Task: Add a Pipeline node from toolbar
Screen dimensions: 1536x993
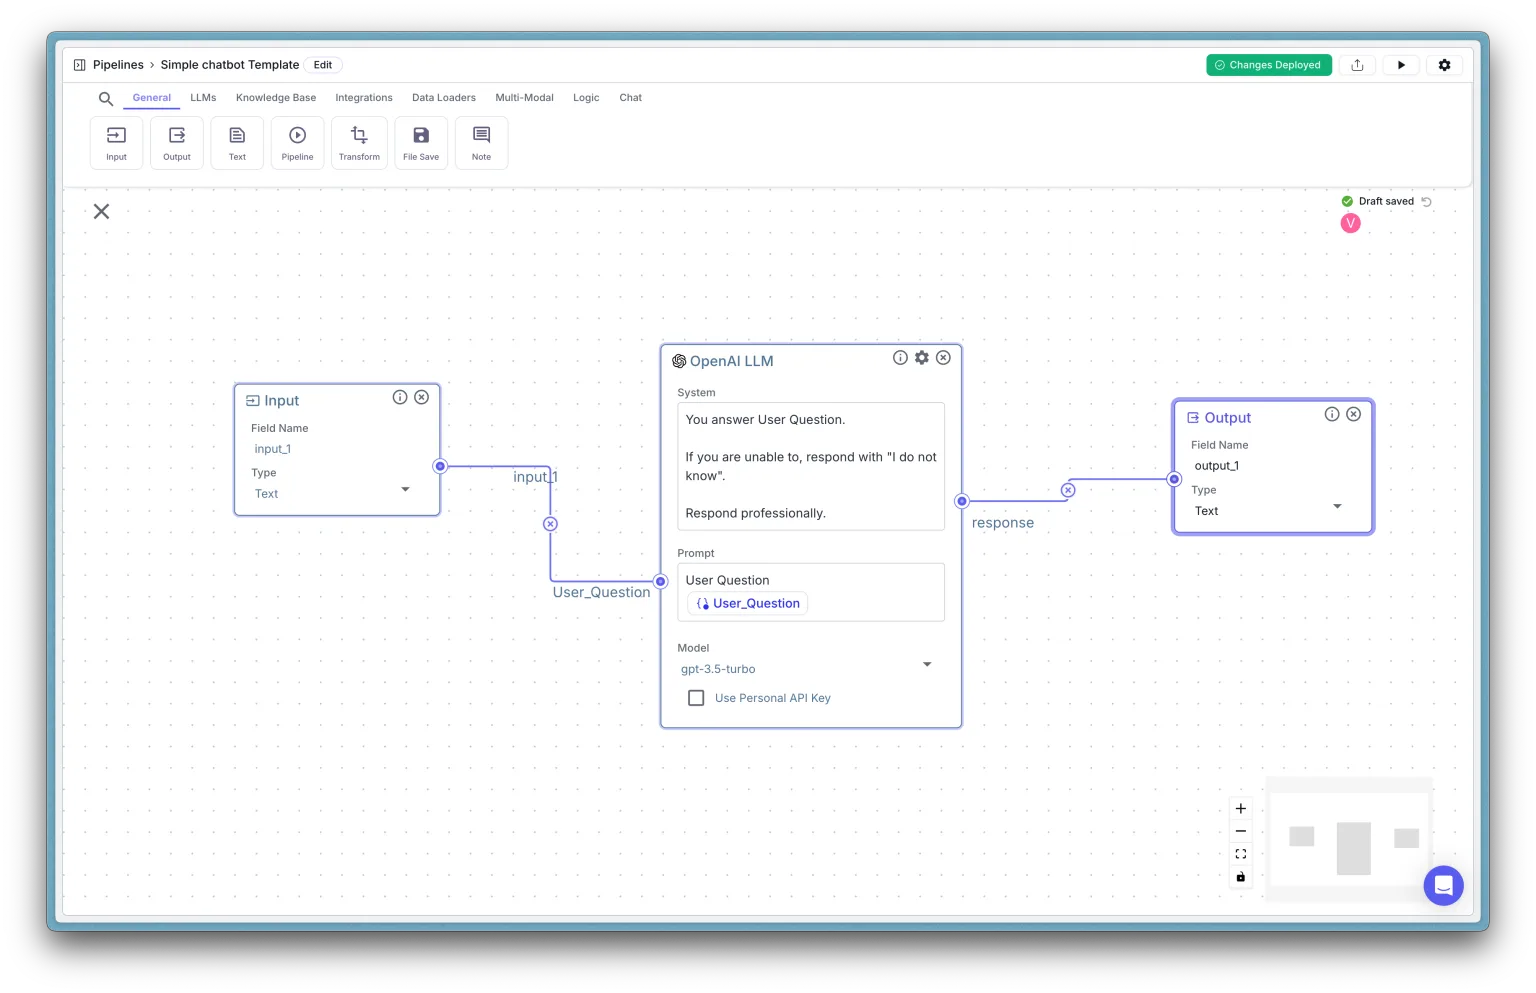Action: point(298,143)
